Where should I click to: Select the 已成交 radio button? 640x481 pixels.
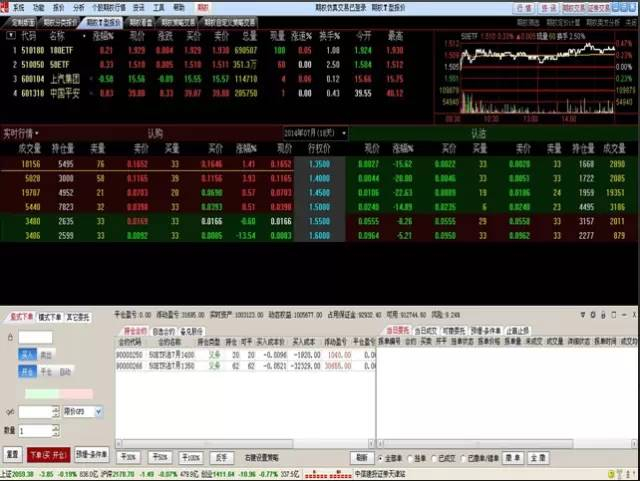click(x=434, y=459)
